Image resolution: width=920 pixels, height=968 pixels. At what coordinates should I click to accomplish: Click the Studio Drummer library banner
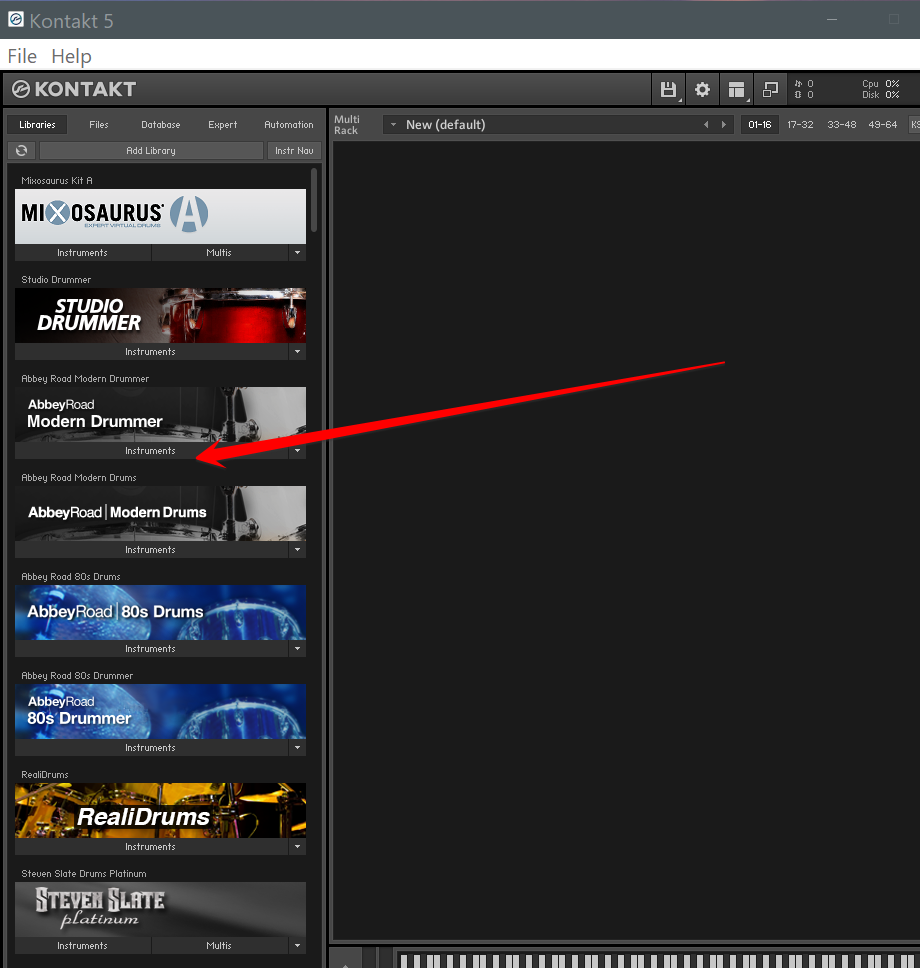click(161, 315)
